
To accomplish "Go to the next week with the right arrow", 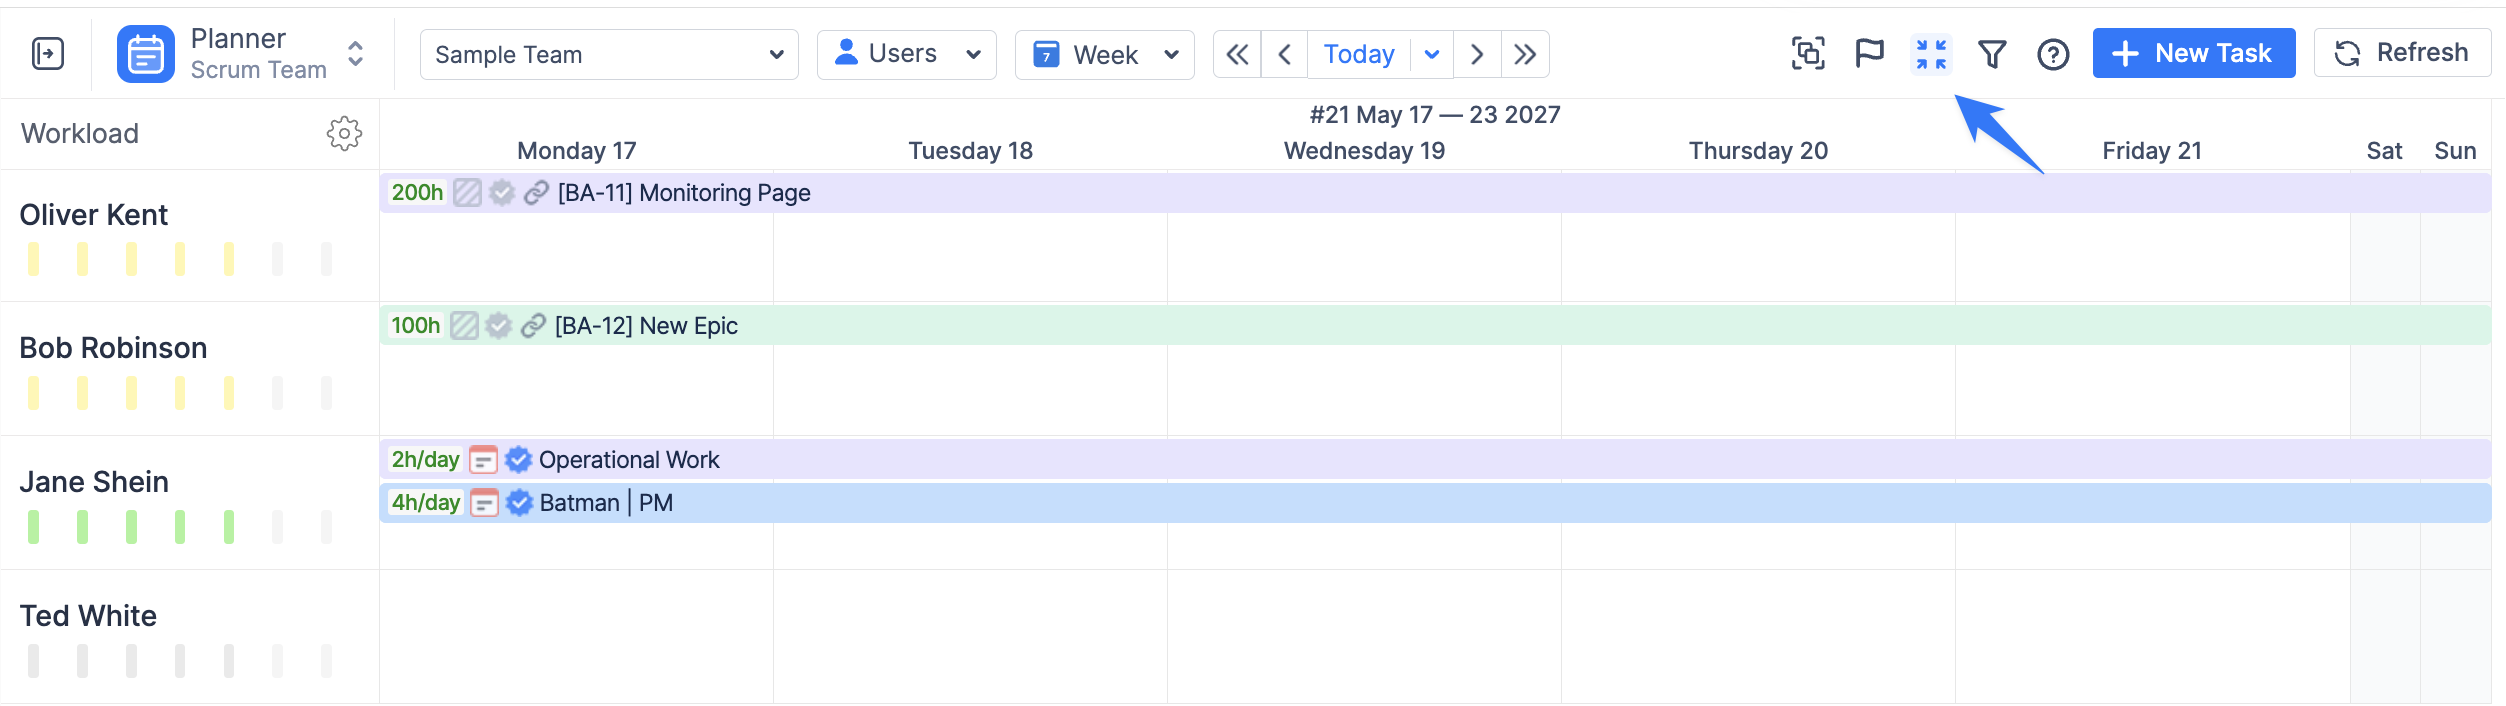I will (1477, 54).
